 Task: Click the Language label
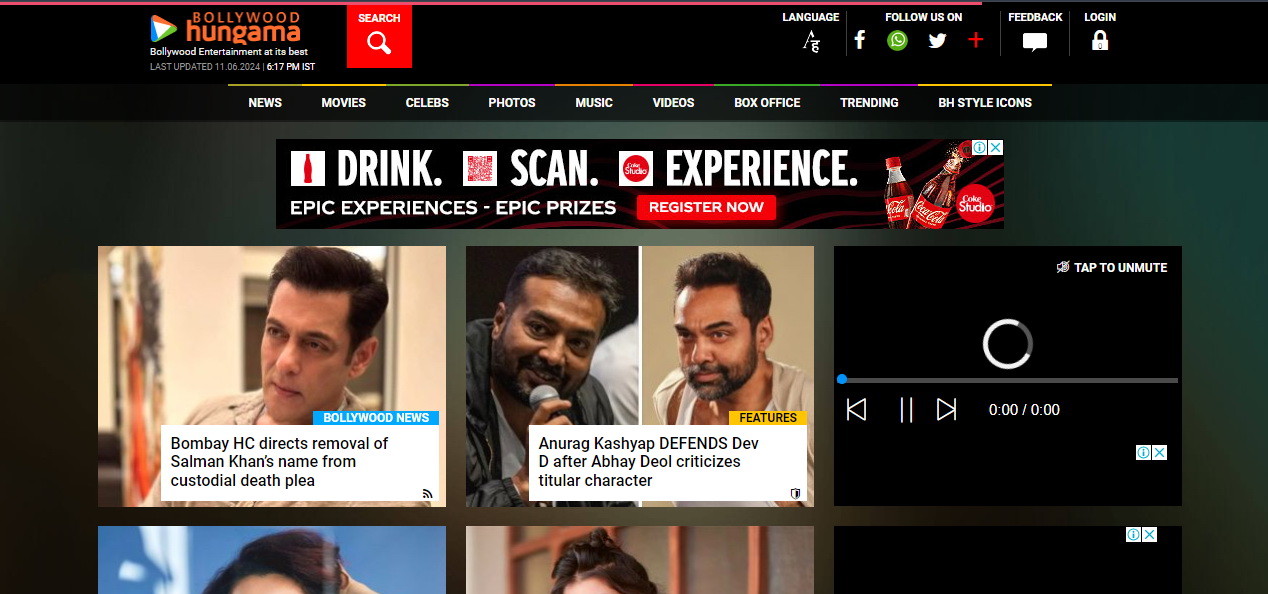[811, 17]
